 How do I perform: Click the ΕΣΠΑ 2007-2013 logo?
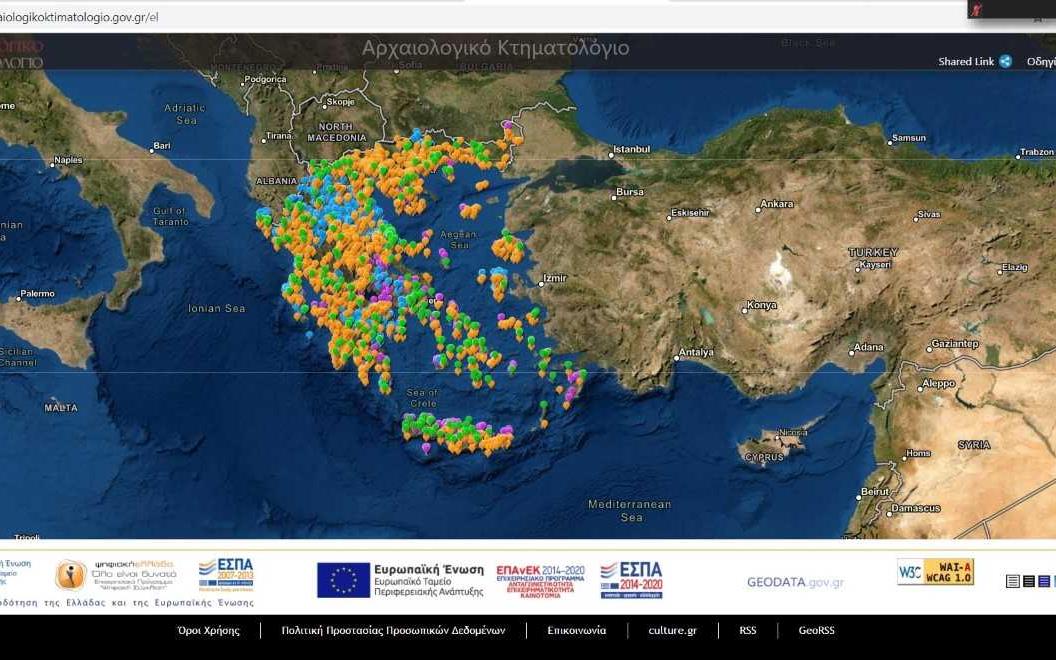click(226, 574)
